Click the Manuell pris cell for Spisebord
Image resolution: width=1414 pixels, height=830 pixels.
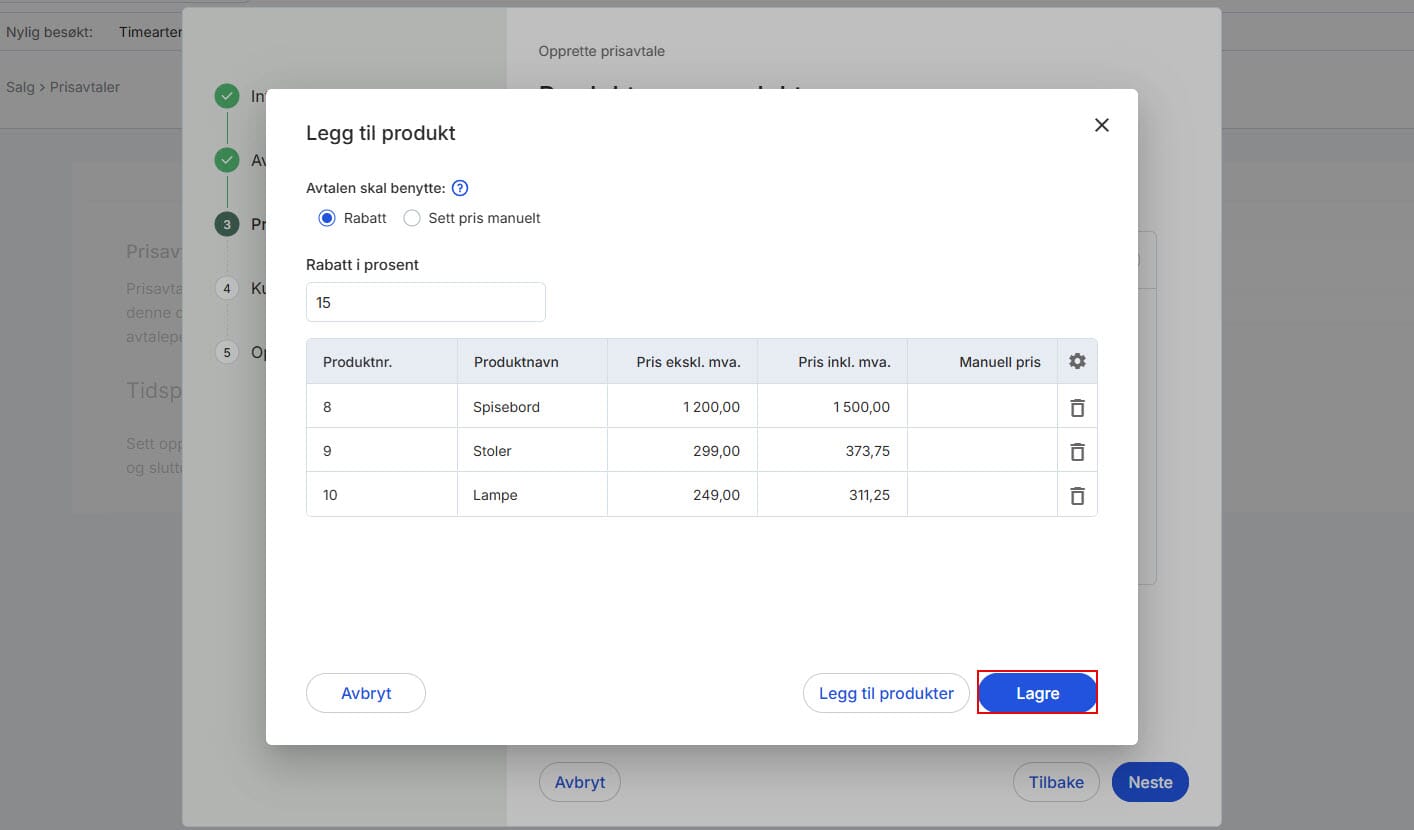click(981, 407)
